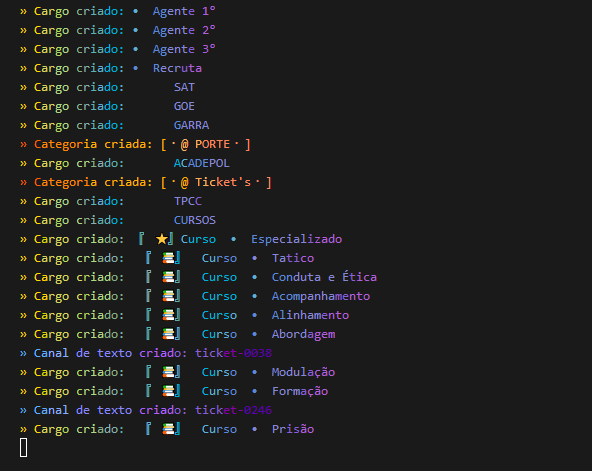592x471 pixels.
Task: Click the books emoji on the Tatico line
Action: coord(168,258)
